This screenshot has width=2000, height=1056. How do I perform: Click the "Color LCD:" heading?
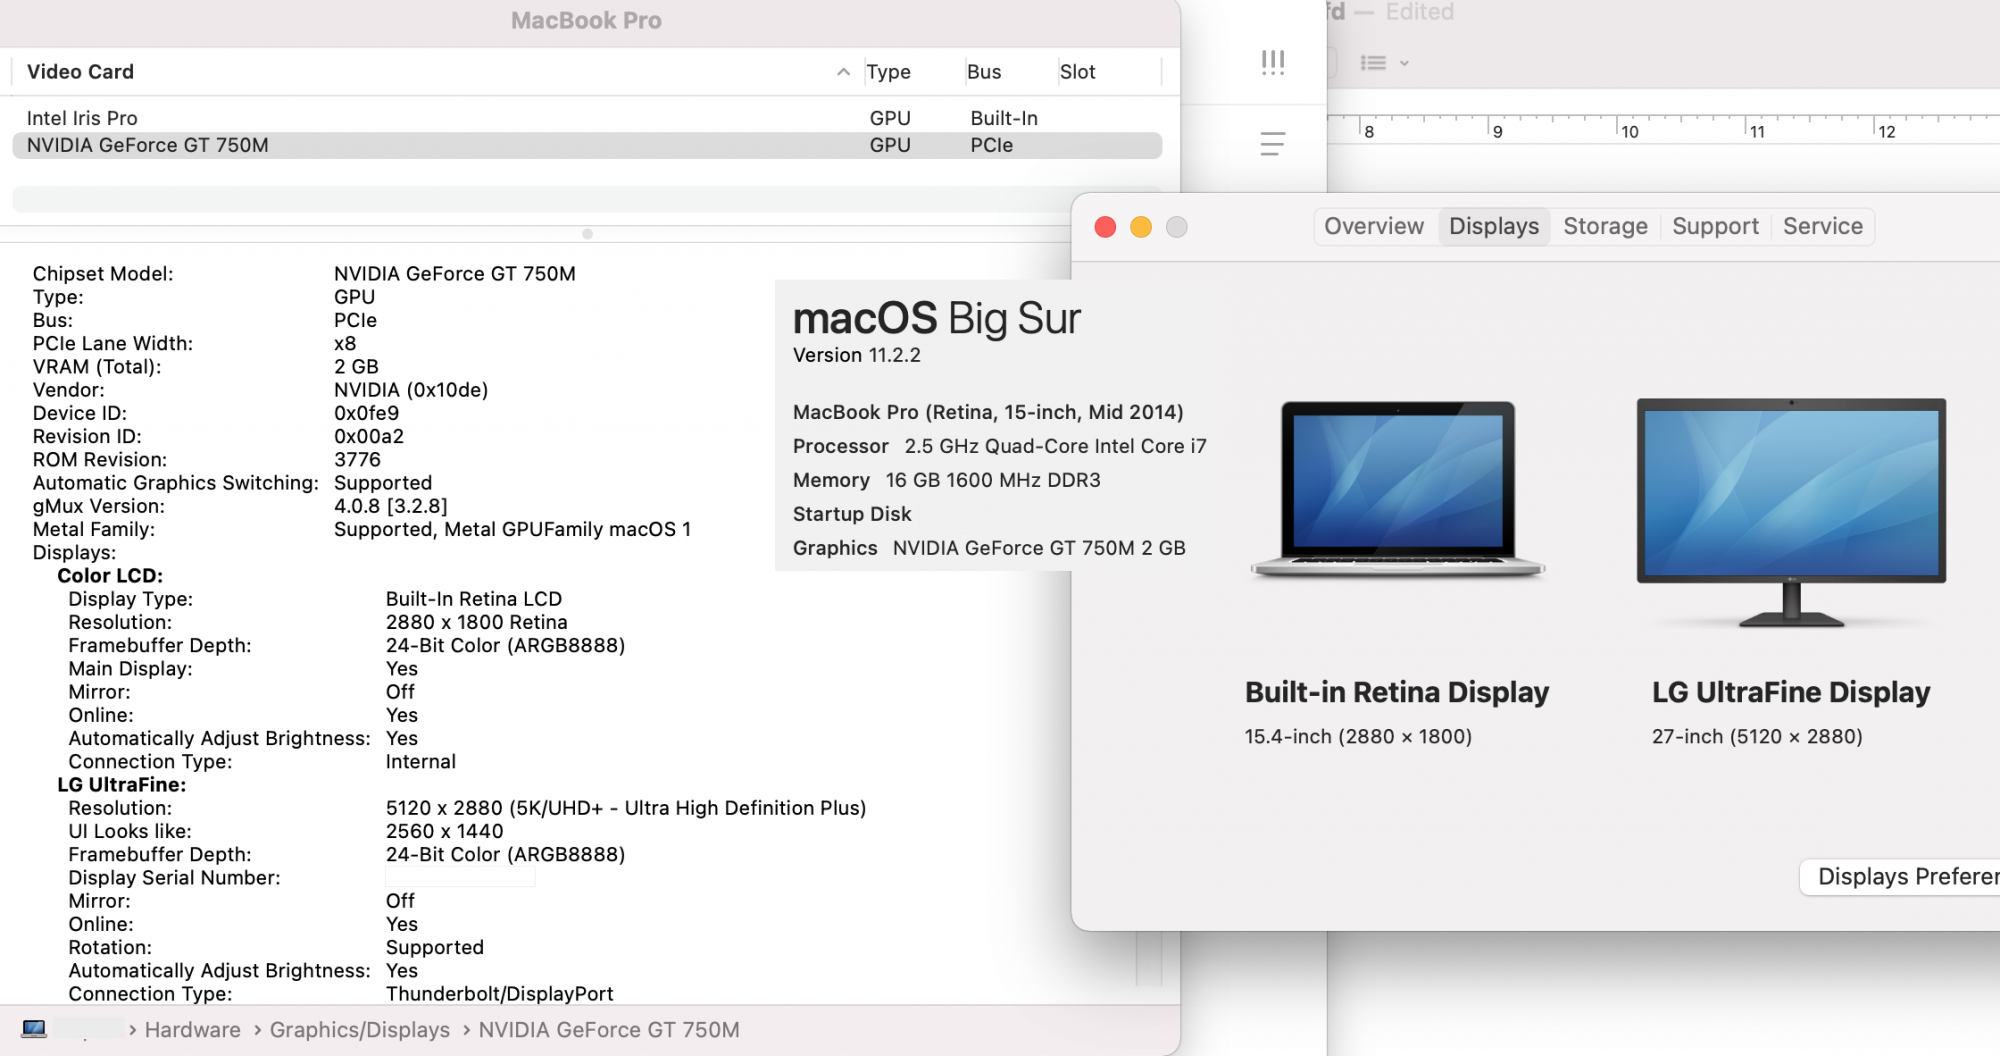coord(110,576)
